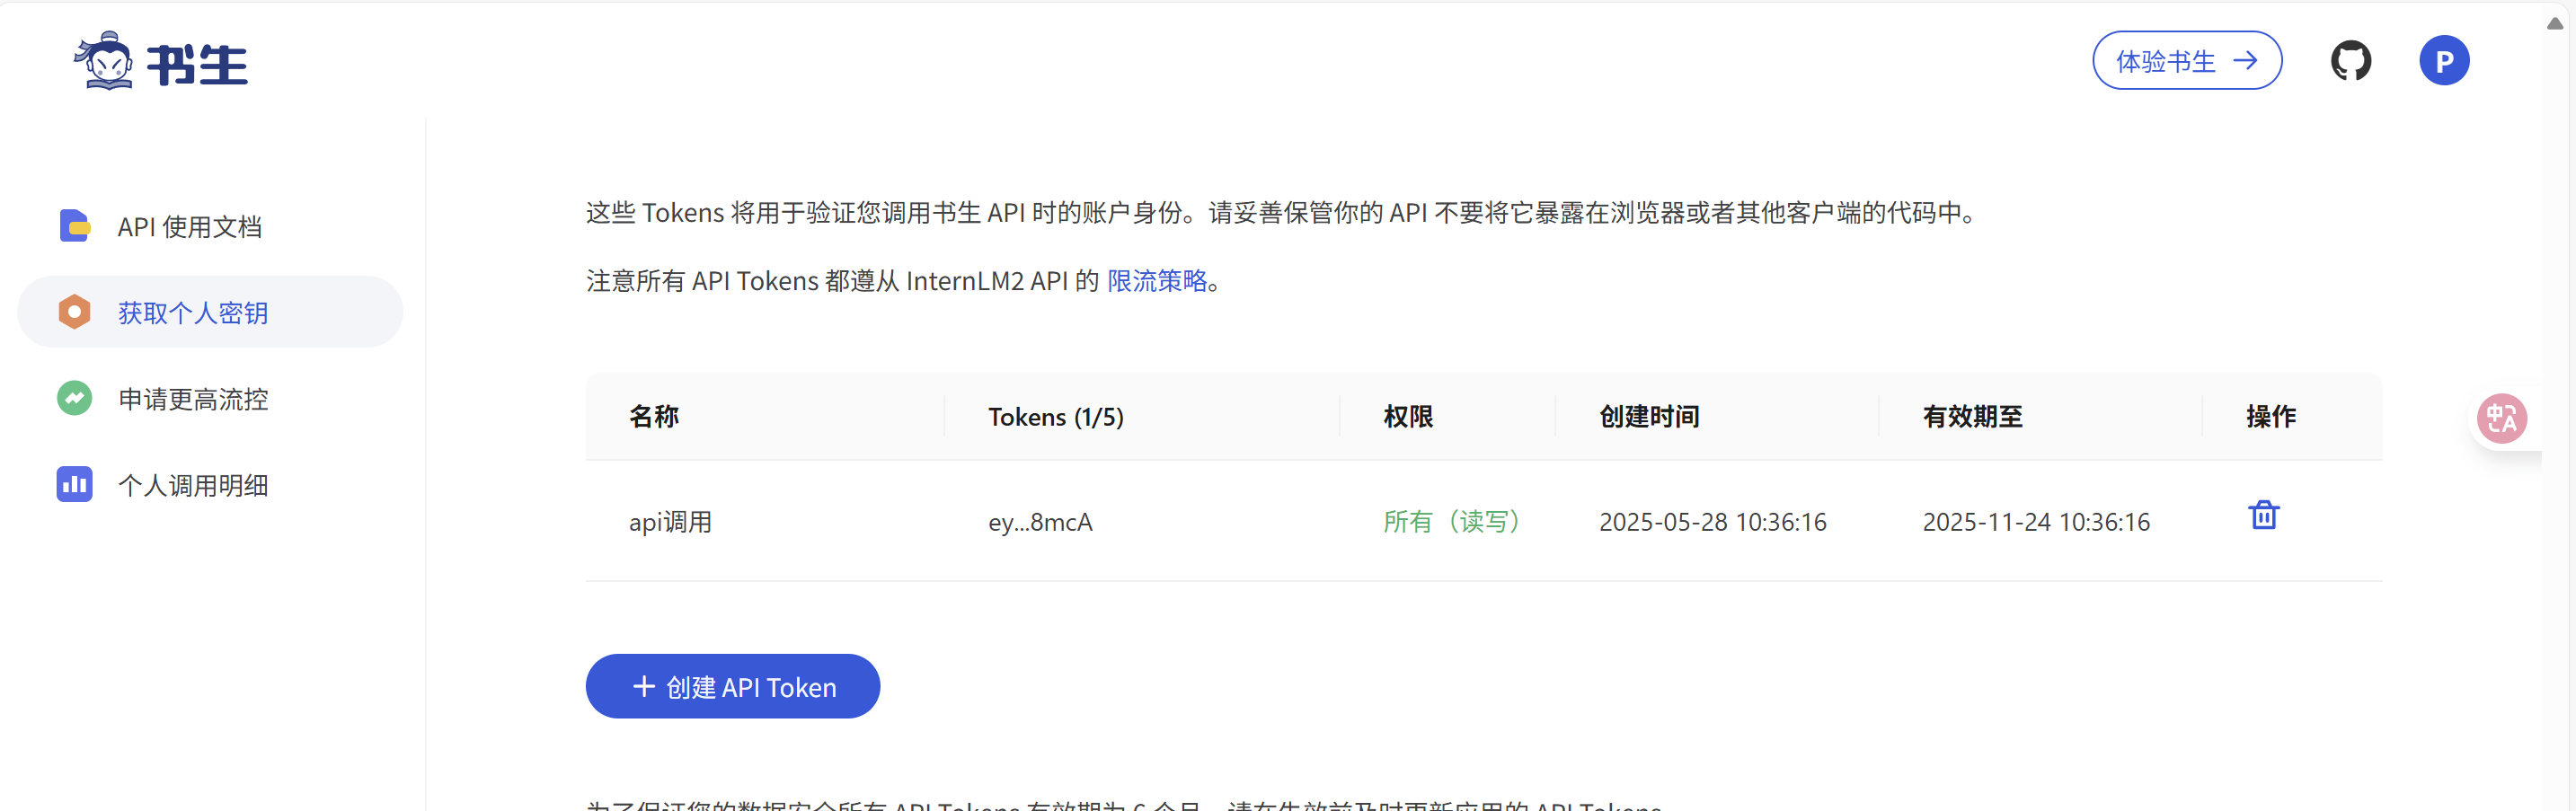
Task: Click the scrollbar up arrow
Action: (2555, 23)
